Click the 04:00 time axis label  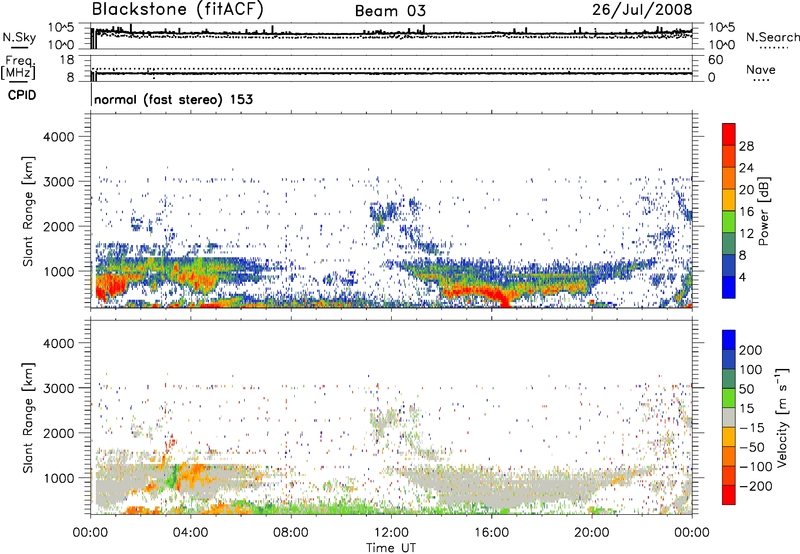click(x=190, y=533)
